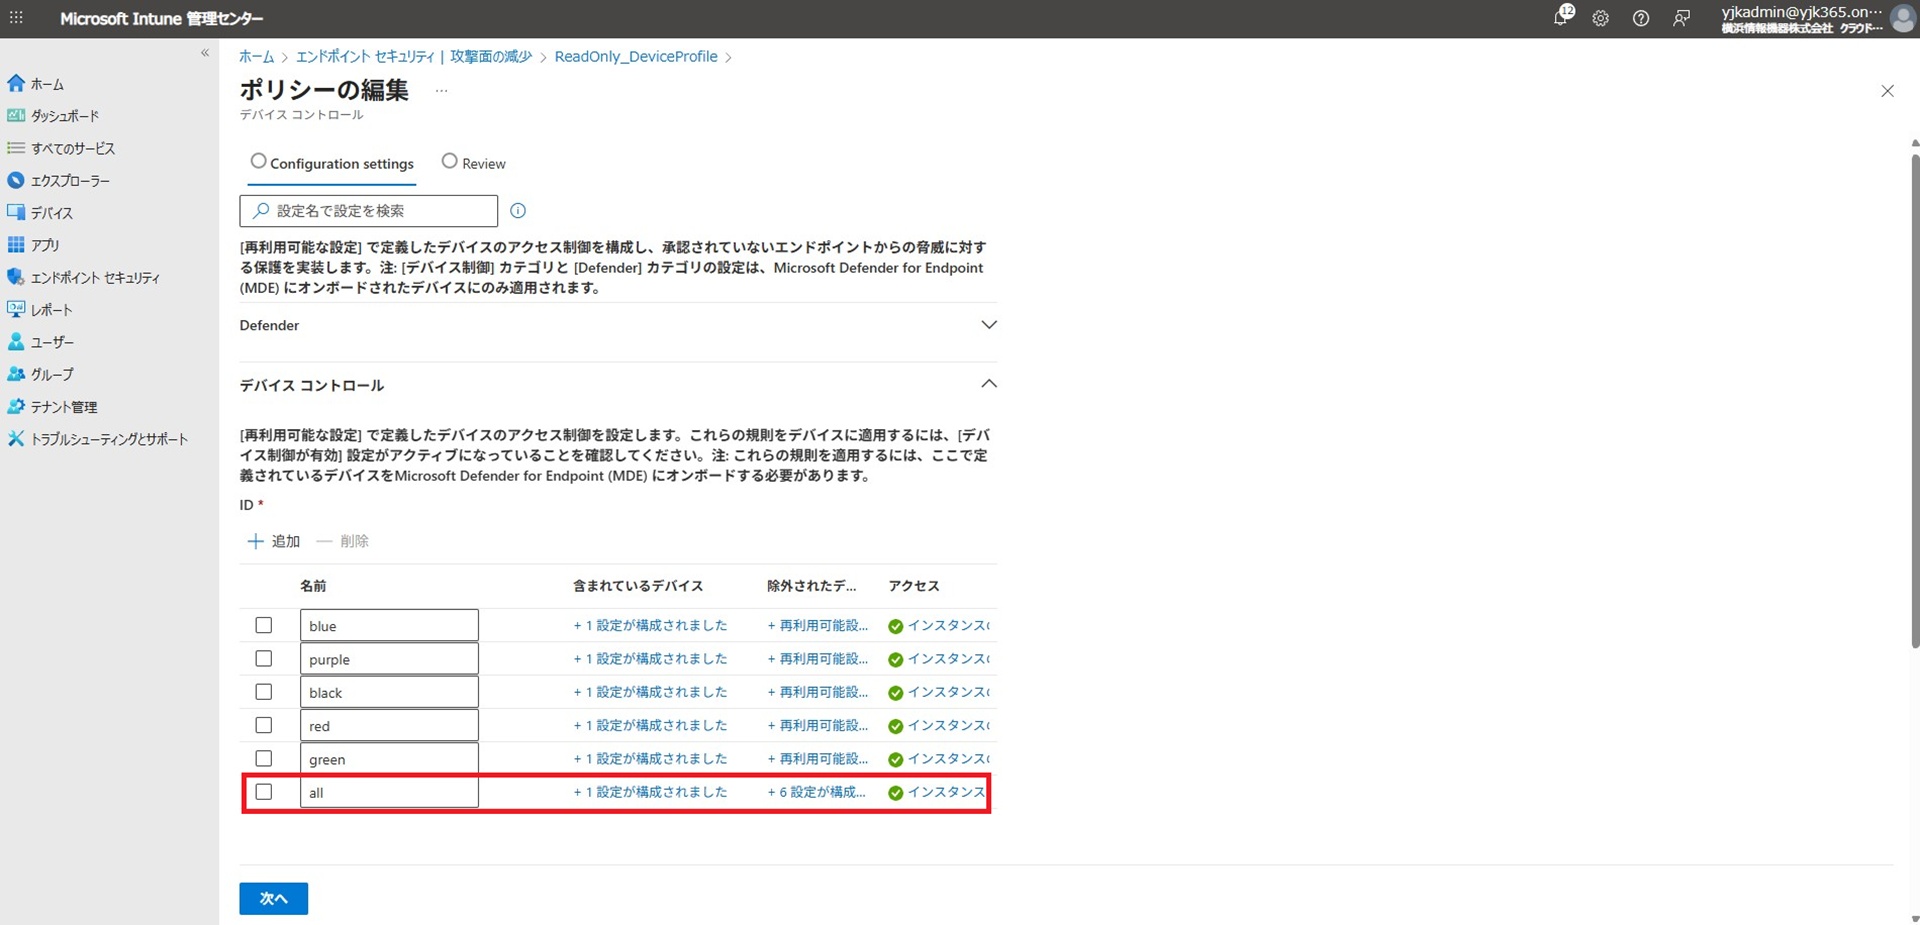Check the box for the blue row
Screen dimensions: 1920x925
(x=264, y=625)
